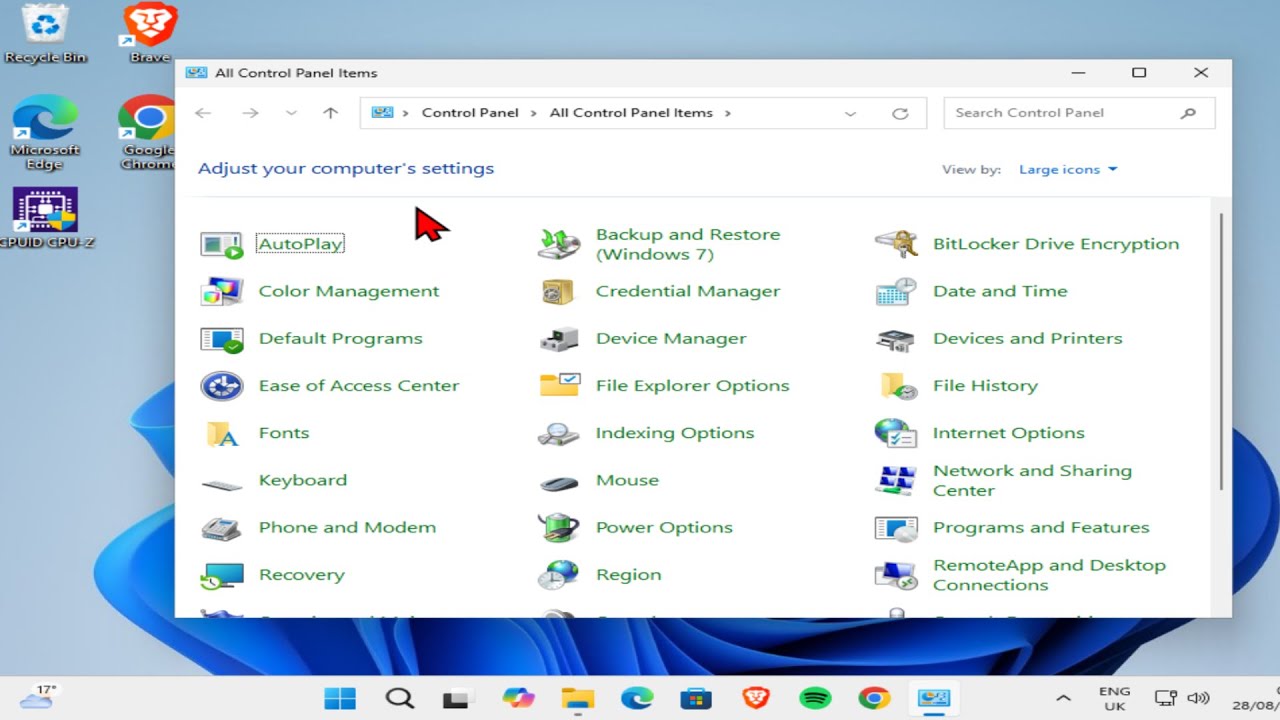The height and width of the screenshot is (720, 1280).
Task: Open the Region globe icon
Action: (x=558, y=575)
